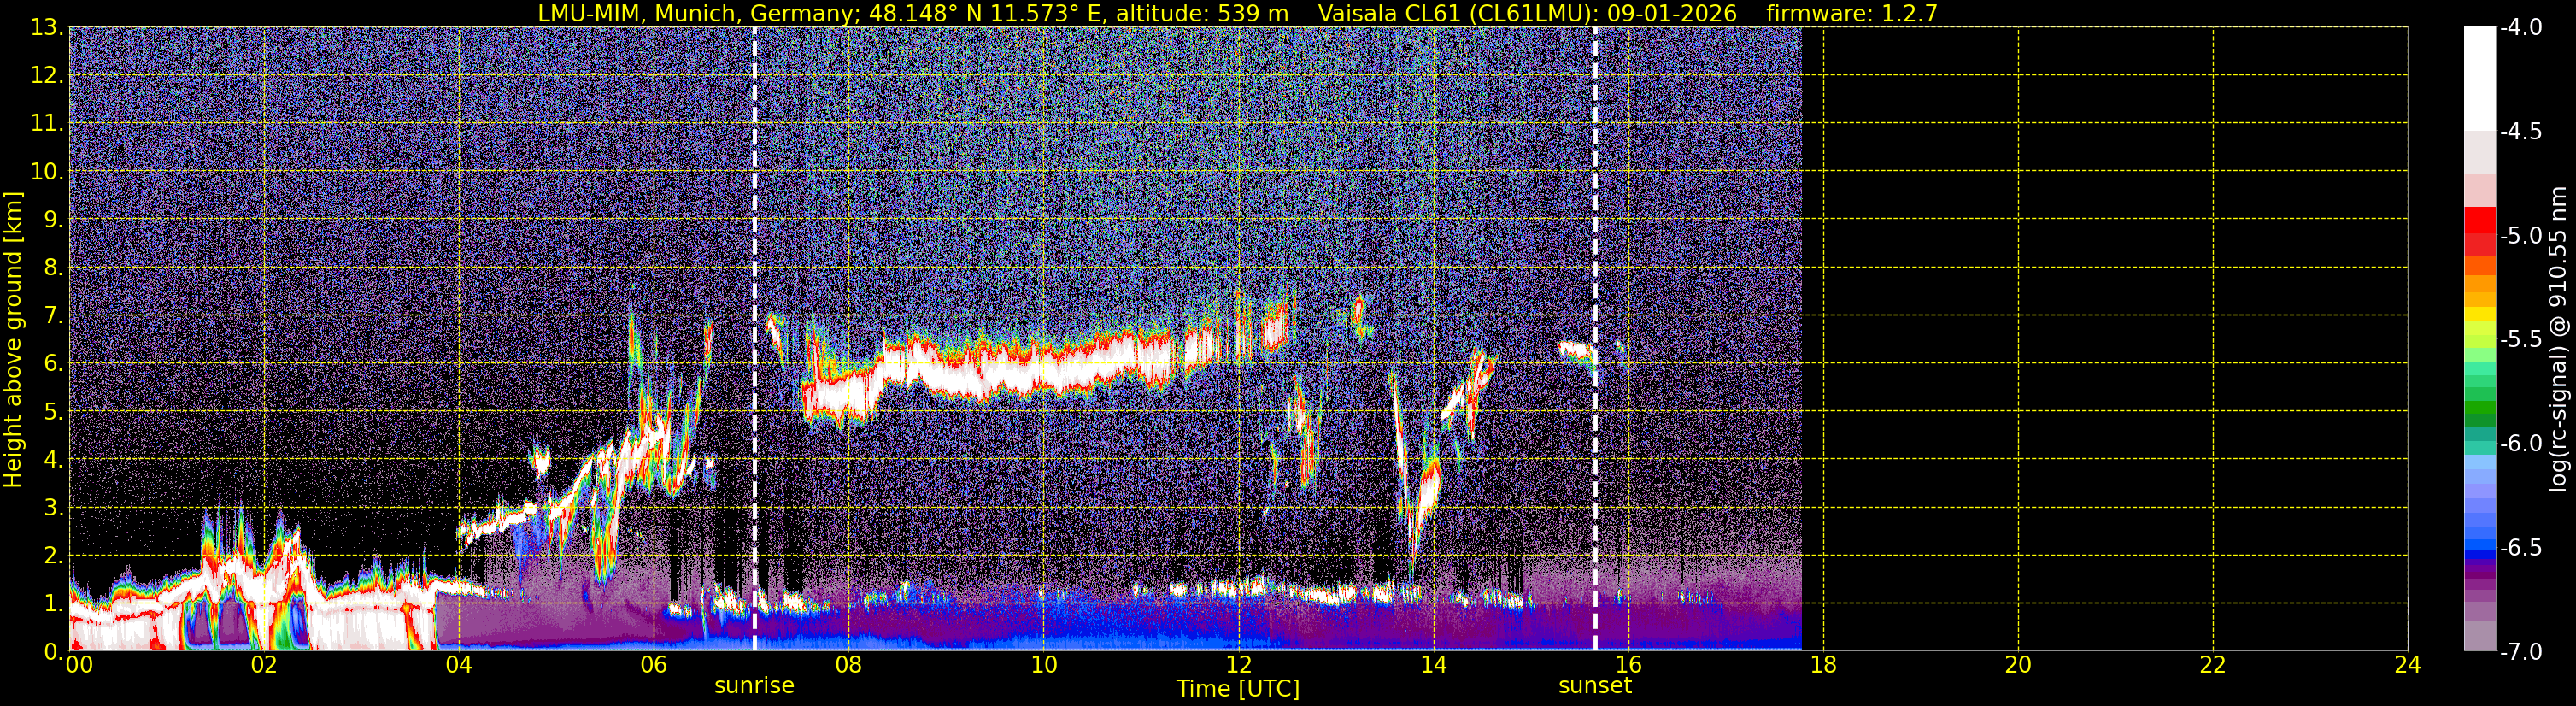This screenshot has width=2576, height=706.
Task: Click the sunrise label under the axis
Action: point(754,686)
